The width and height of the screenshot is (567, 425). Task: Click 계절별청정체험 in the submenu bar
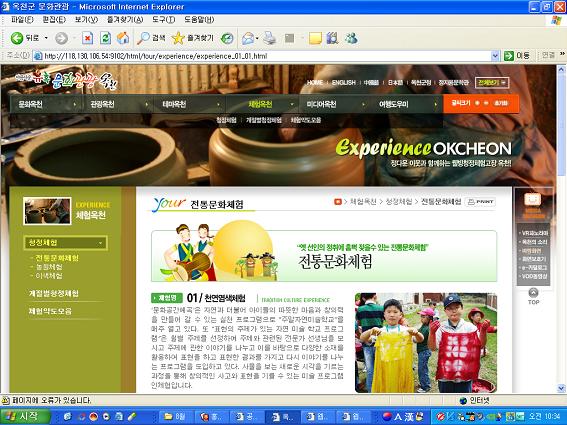point(264,120)
